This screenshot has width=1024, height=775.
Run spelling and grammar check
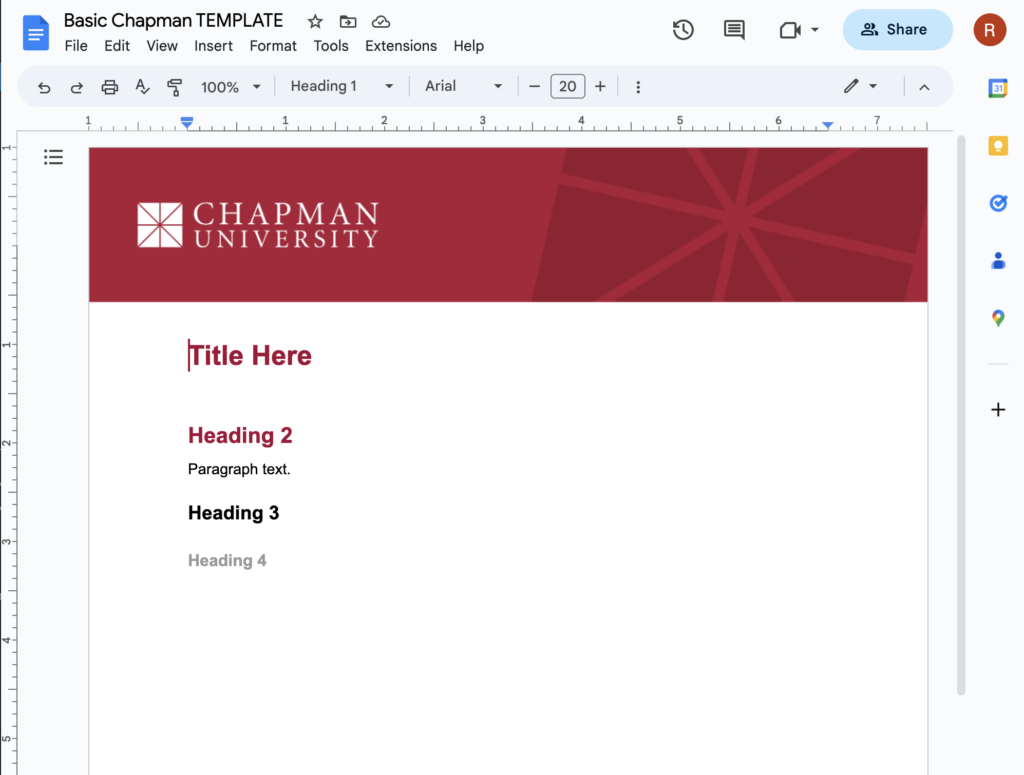tap(142, 86)
